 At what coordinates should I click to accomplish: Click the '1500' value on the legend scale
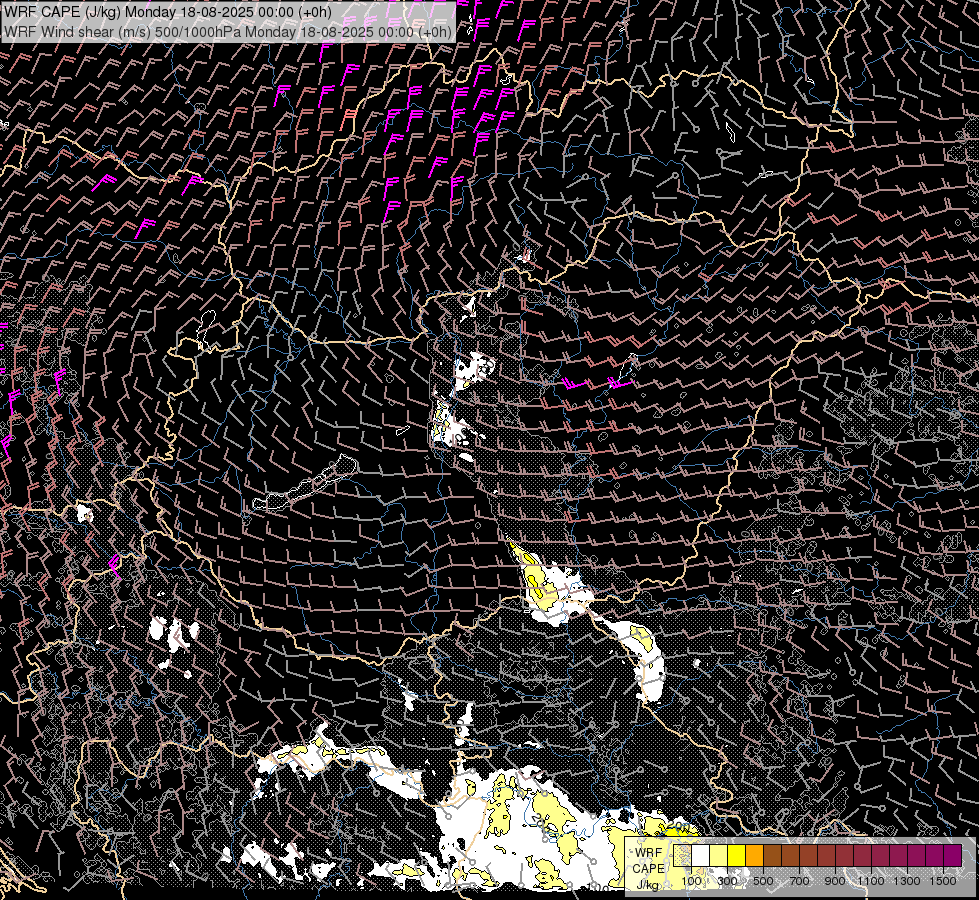[943, 881]
